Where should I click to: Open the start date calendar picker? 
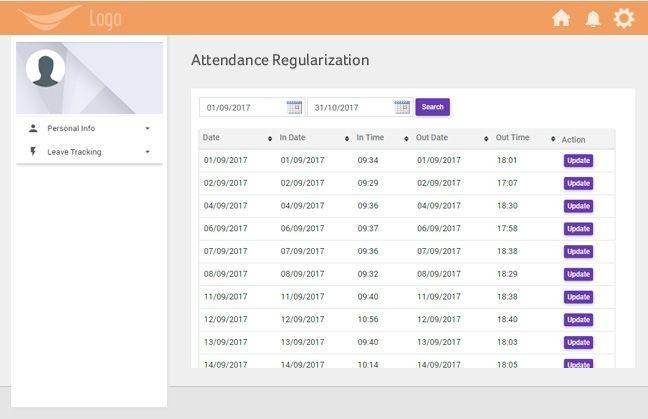coord(294,107)
